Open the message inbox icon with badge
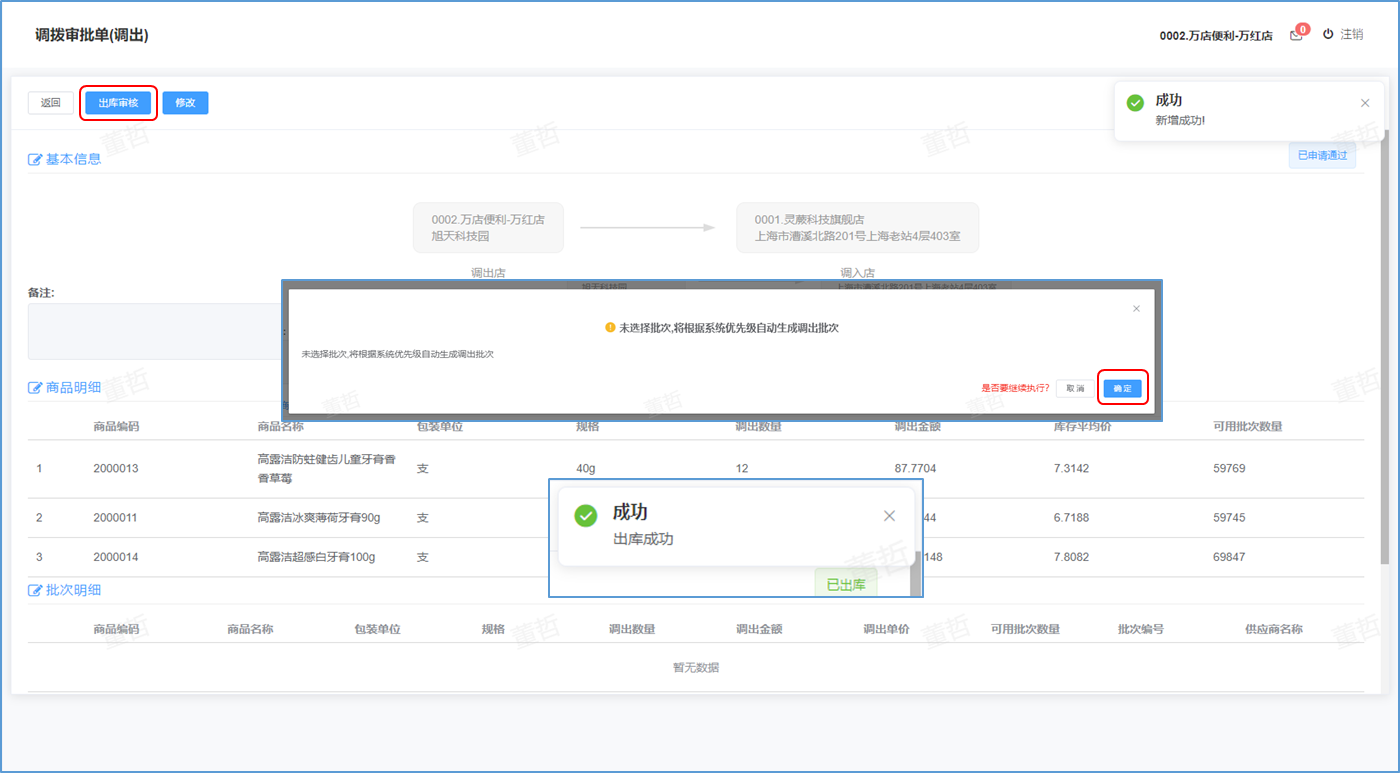Viewport: 1400px width, 773px height. pyautogui.click(x=1296, y=35)
